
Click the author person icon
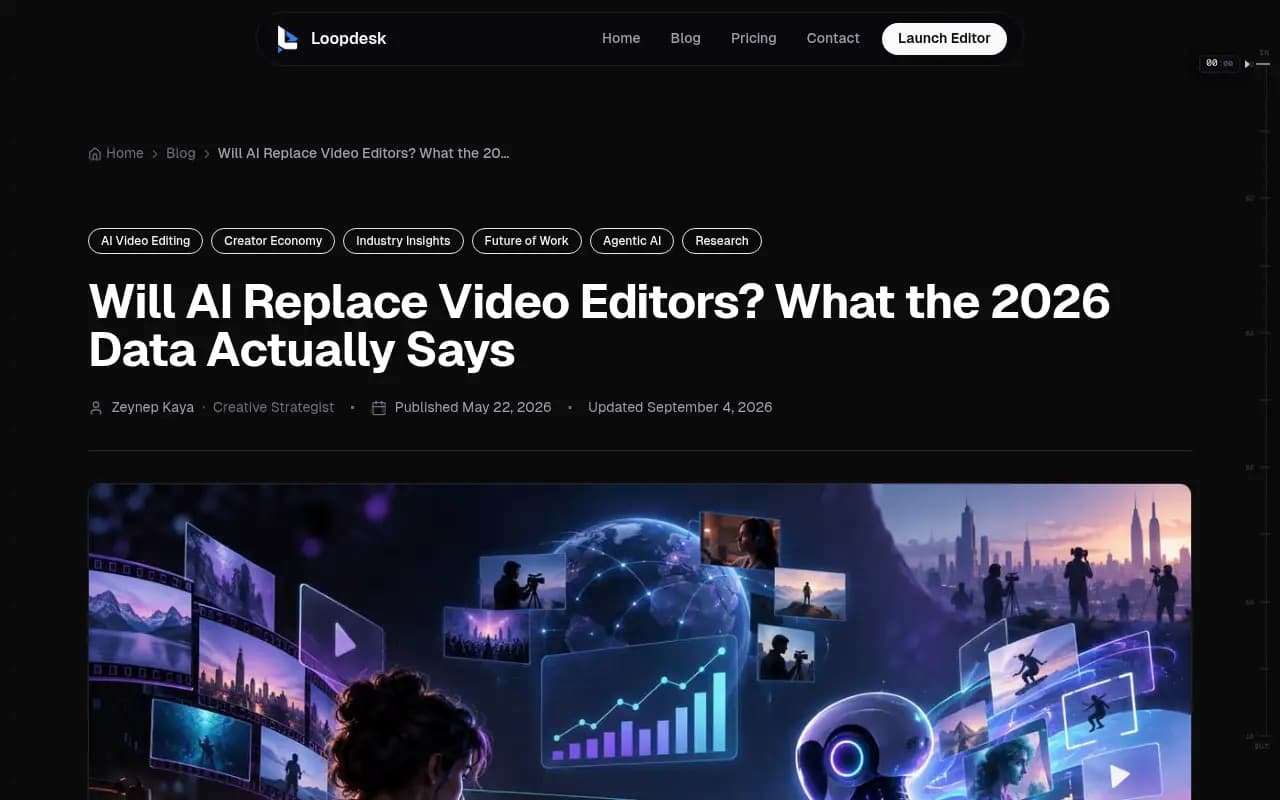pos(96,408)
